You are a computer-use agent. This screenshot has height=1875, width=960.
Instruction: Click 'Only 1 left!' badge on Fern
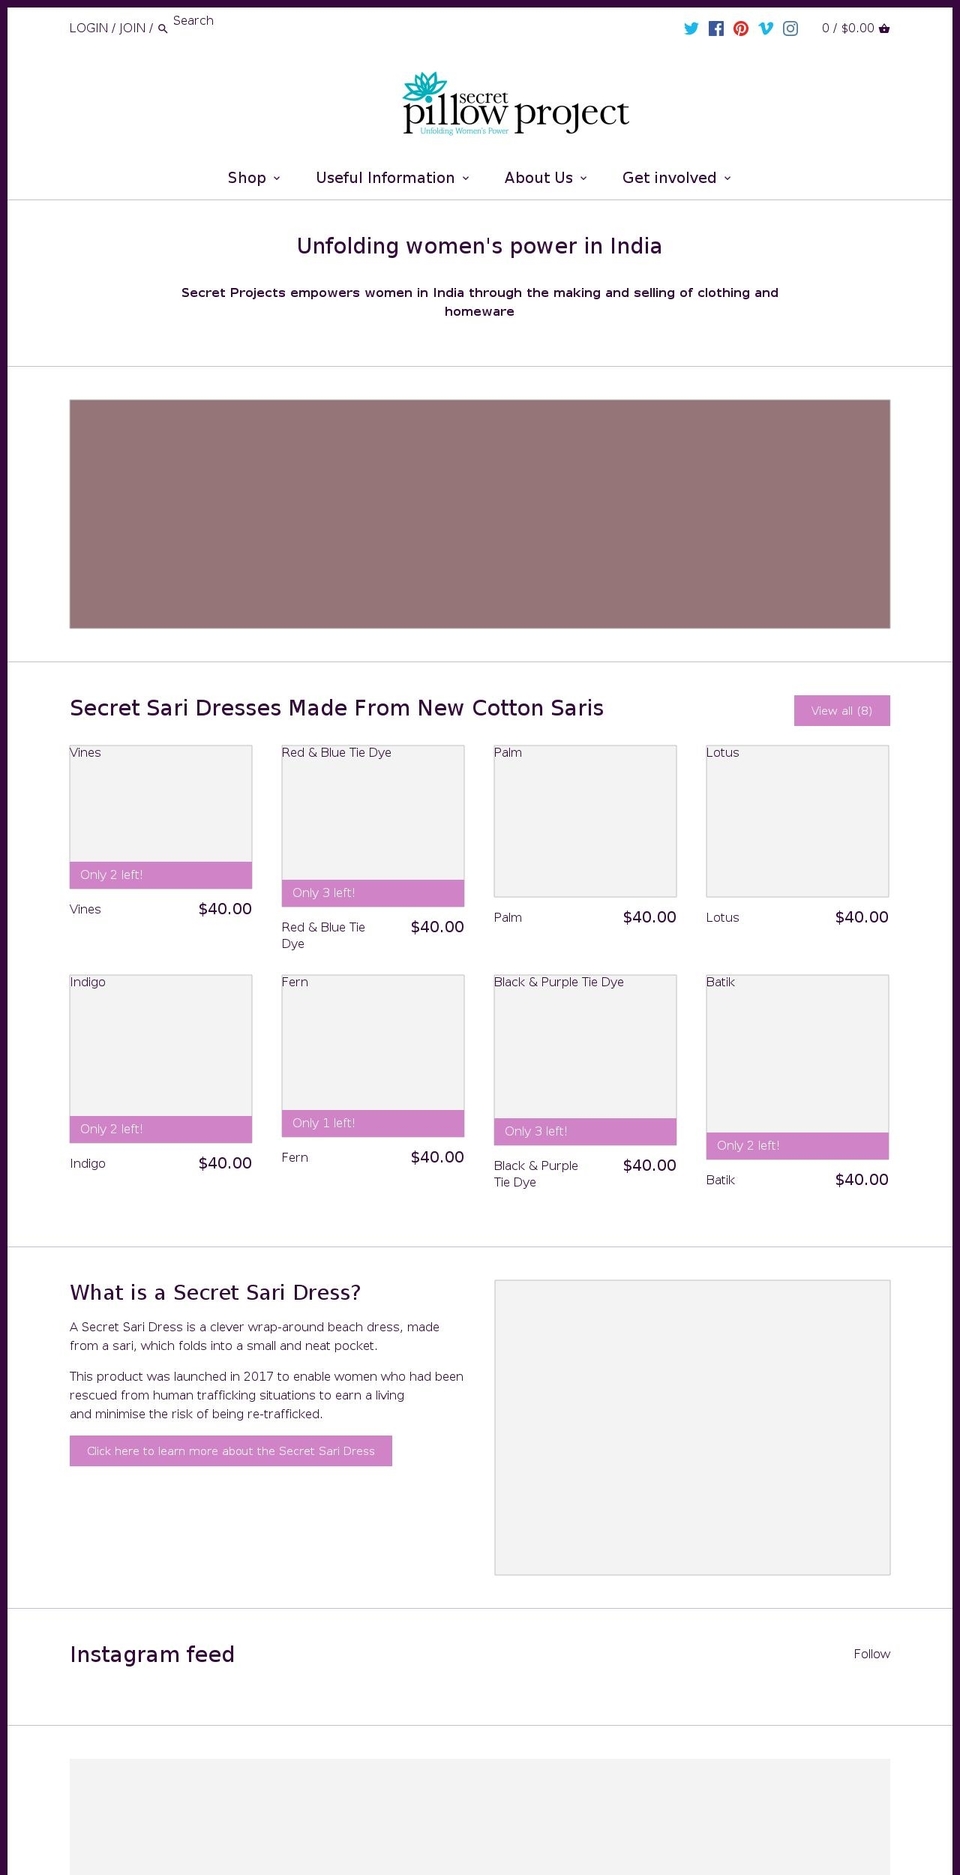coord(373,1123)
